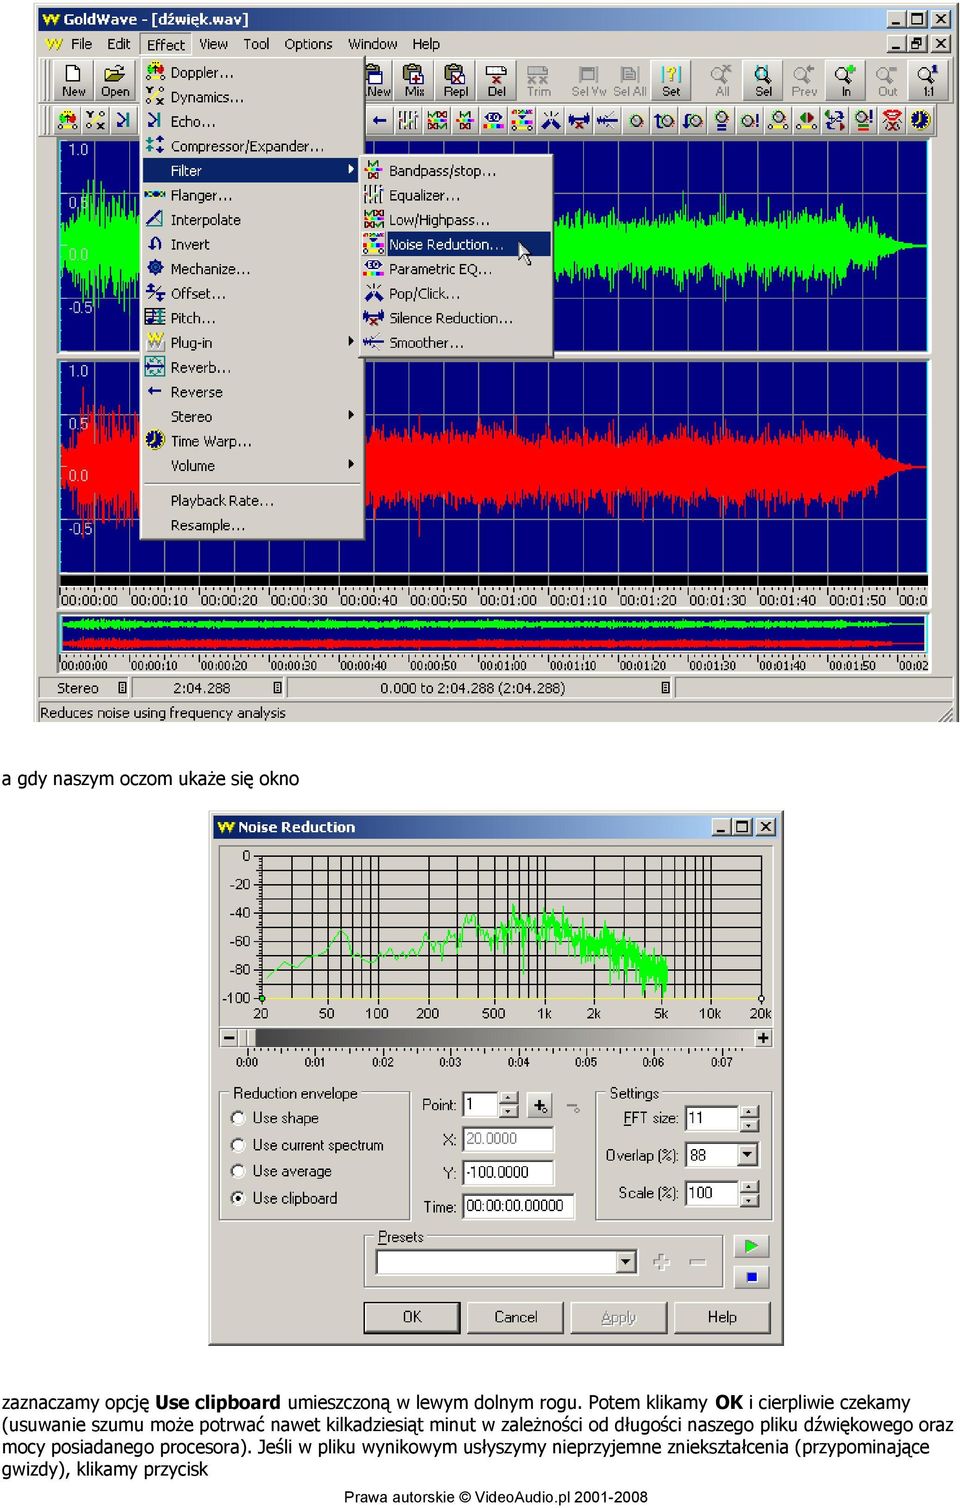This screenshot has width=960, height=1508.
Task: Click the Set selection toolbar icon
Action: [671, 79]
